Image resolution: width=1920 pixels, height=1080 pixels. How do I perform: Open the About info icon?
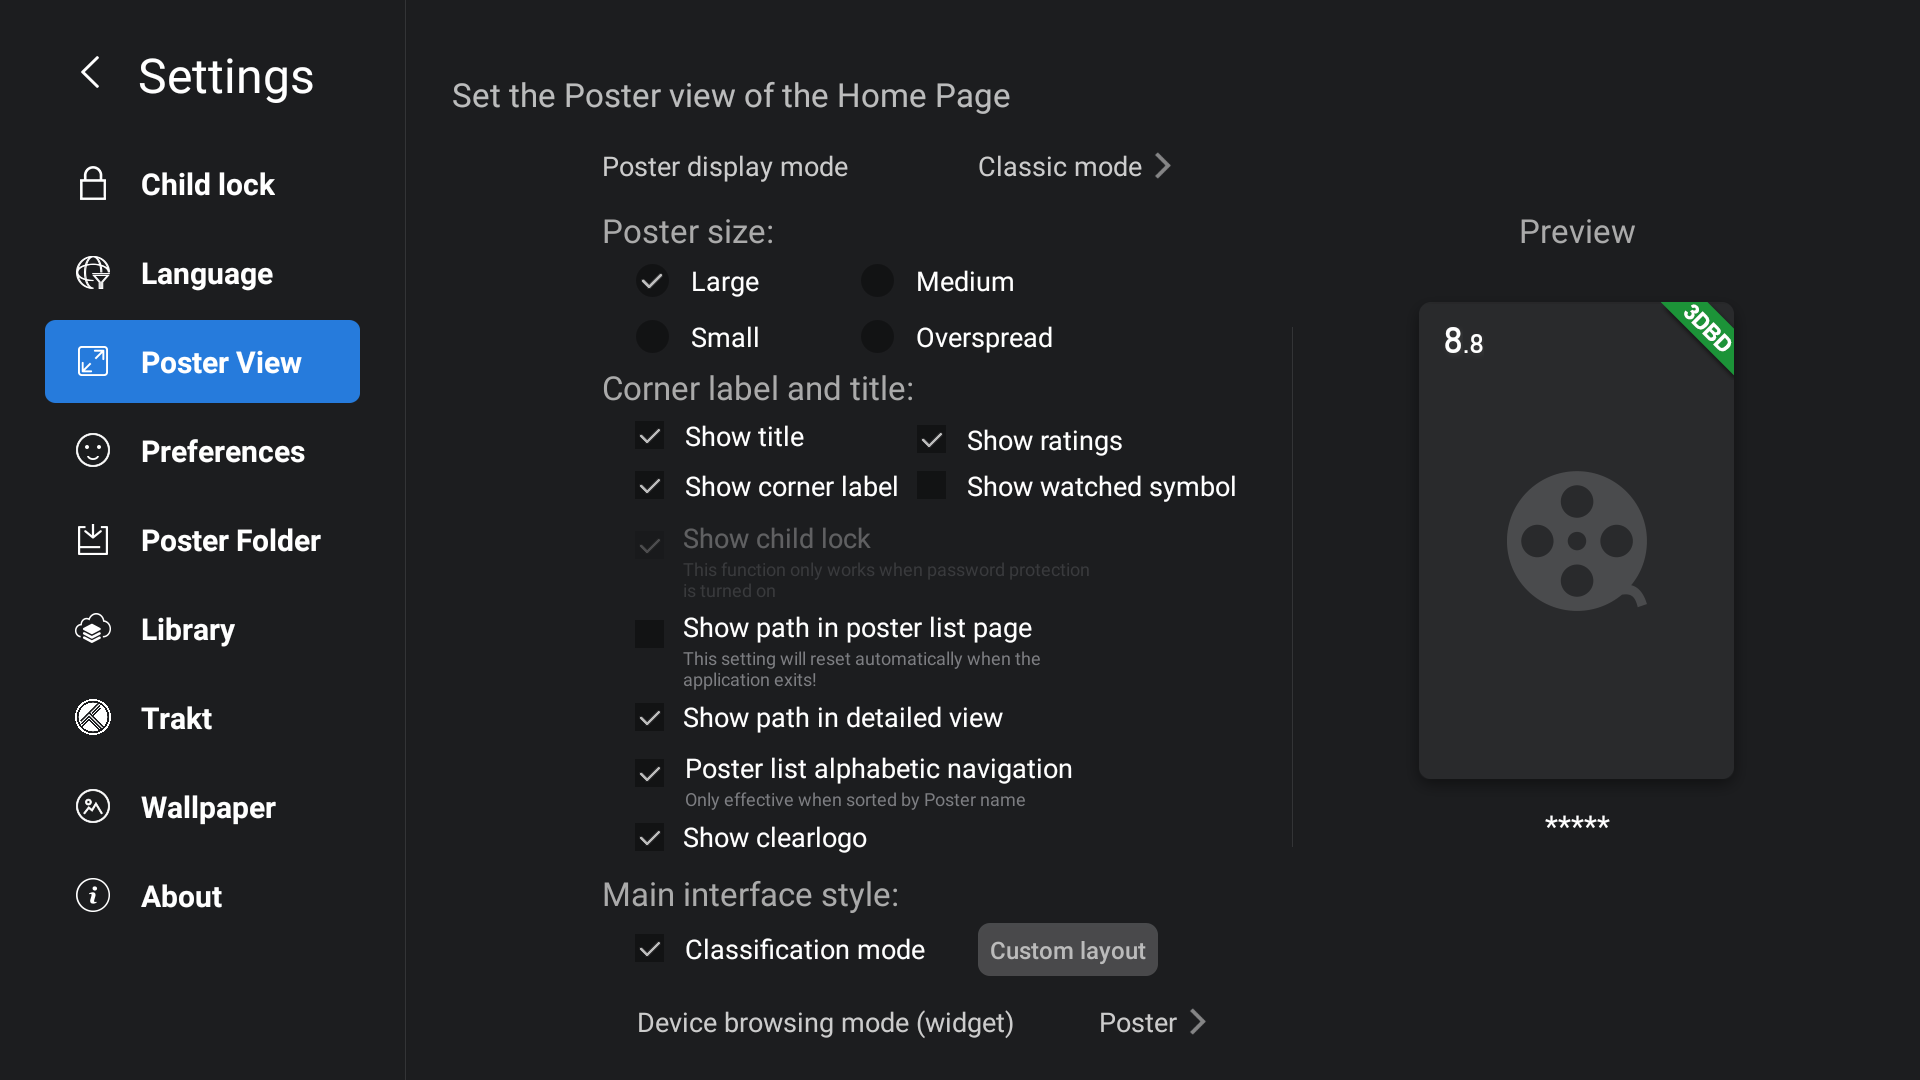[x=93, y=896]
